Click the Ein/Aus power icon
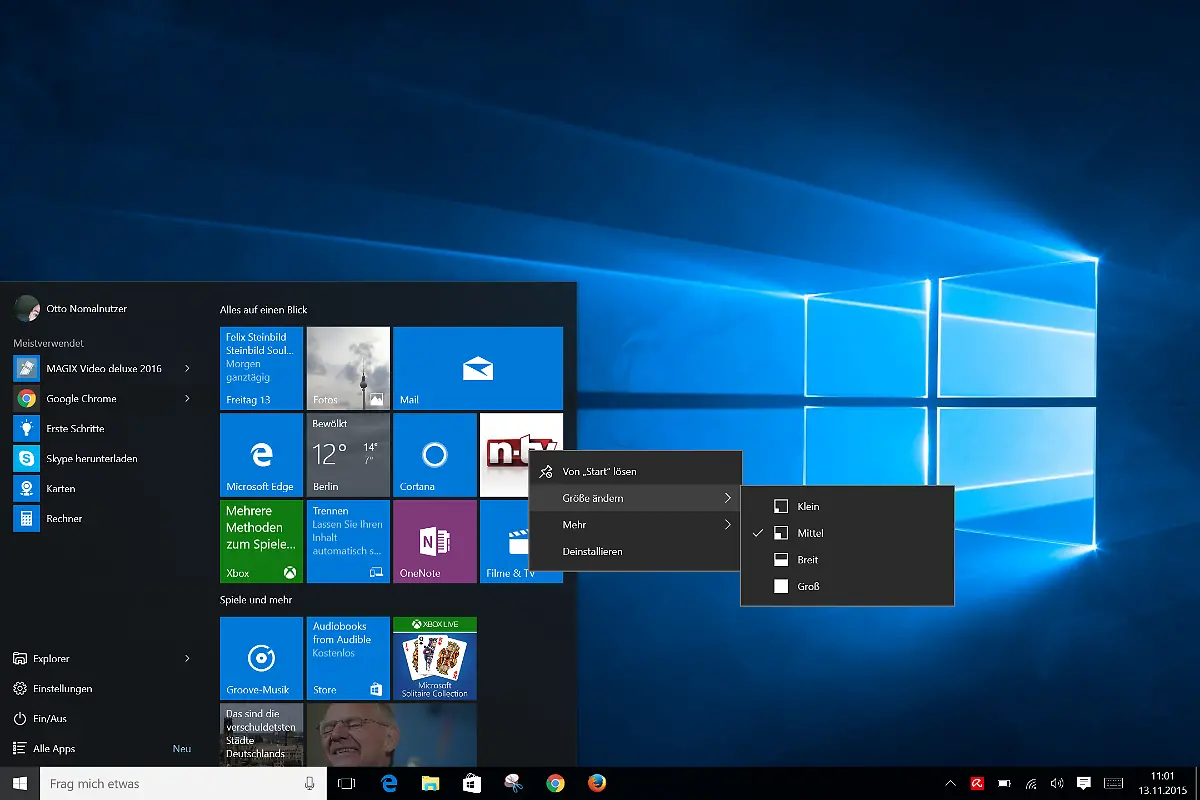 pos(55,718)
